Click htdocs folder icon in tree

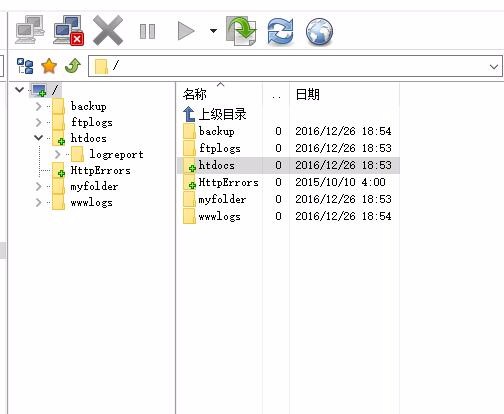(x=59, y=138)
